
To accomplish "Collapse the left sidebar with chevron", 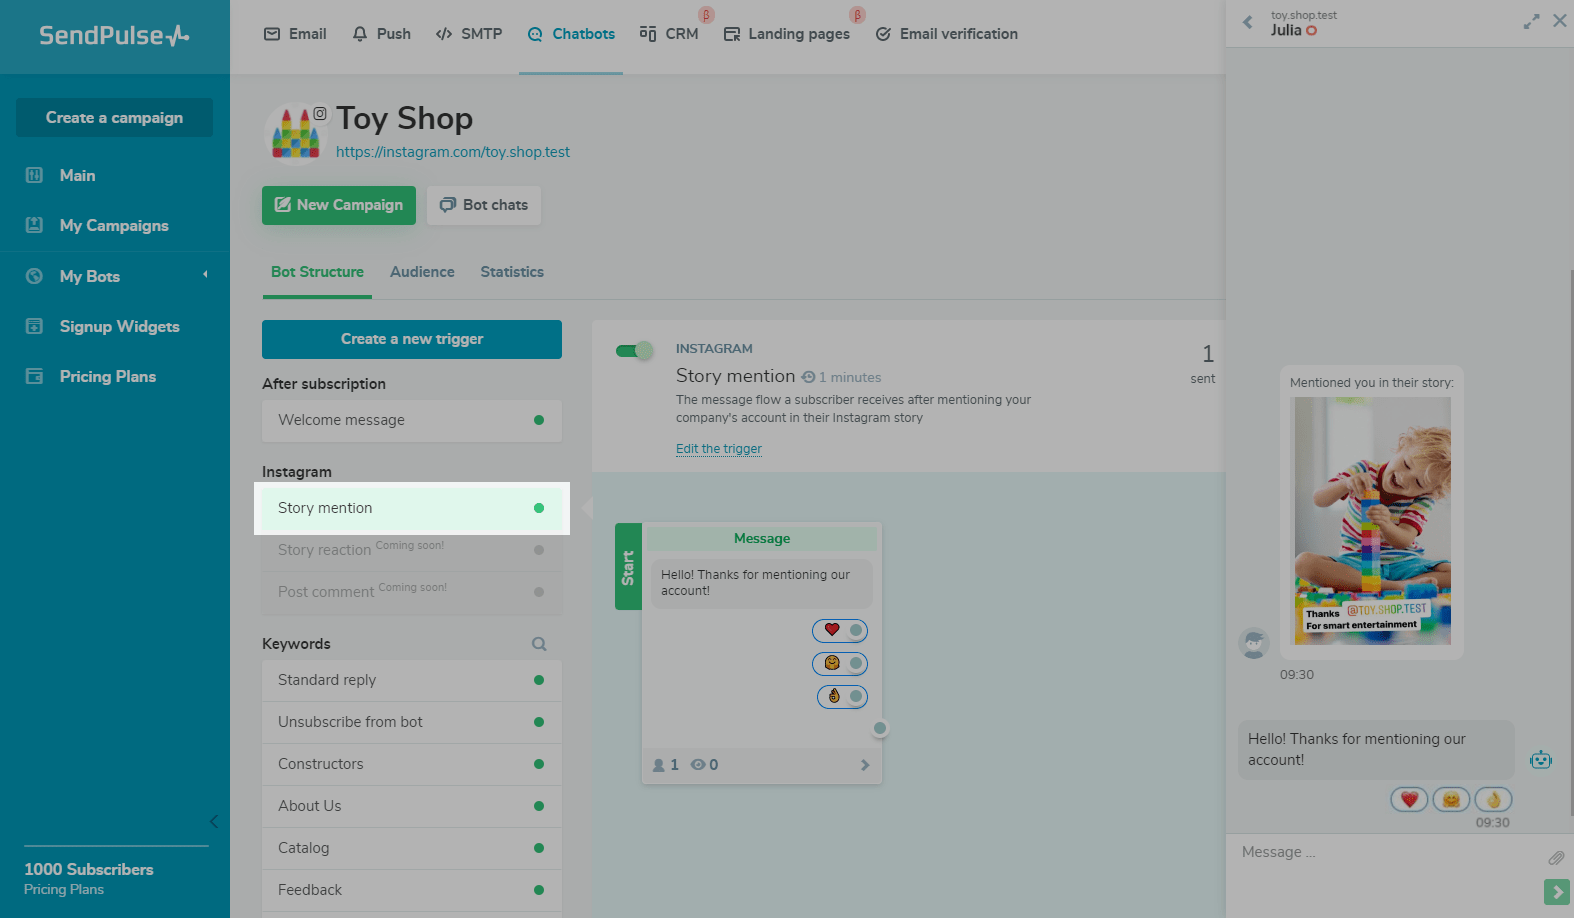I will 213,821.
